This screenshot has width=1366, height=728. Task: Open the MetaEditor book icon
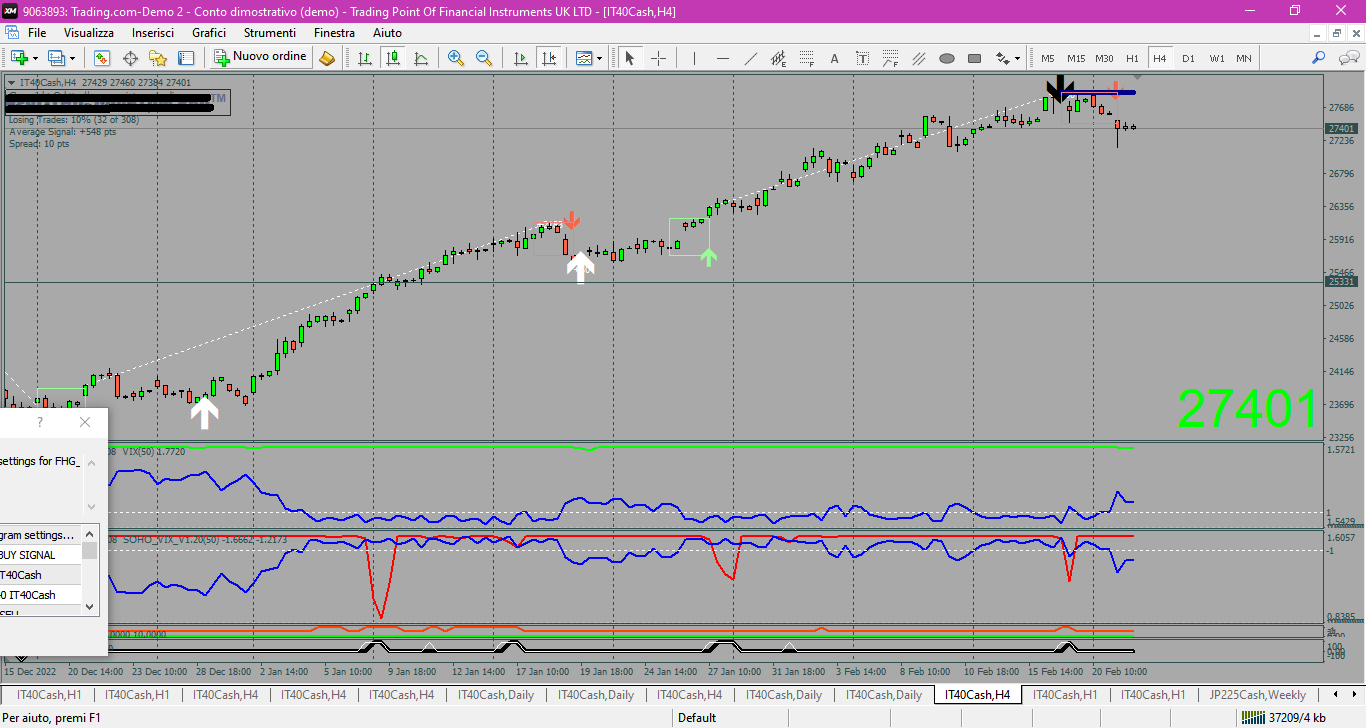[327, 58]
